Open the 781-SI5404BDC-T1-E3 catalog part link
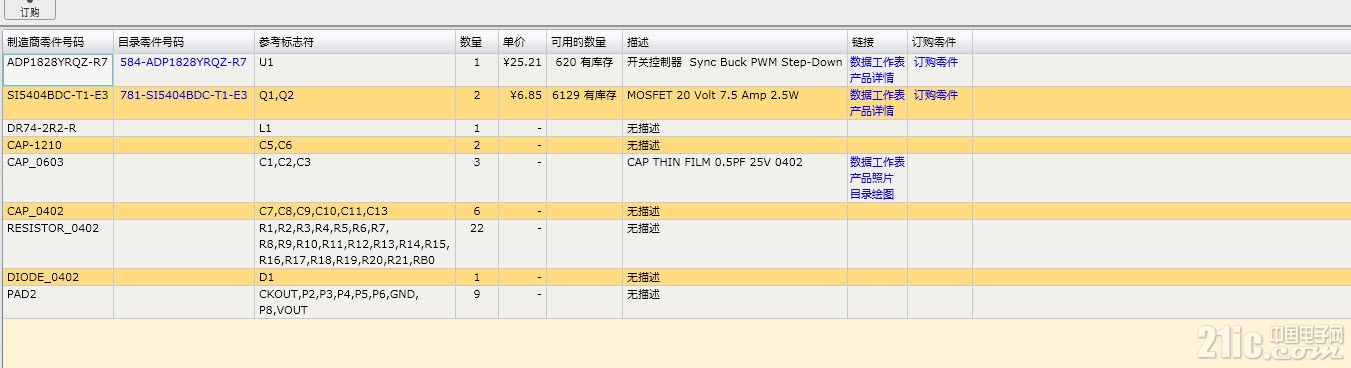The image size is (1351, 368). click(x=183, y=95)
